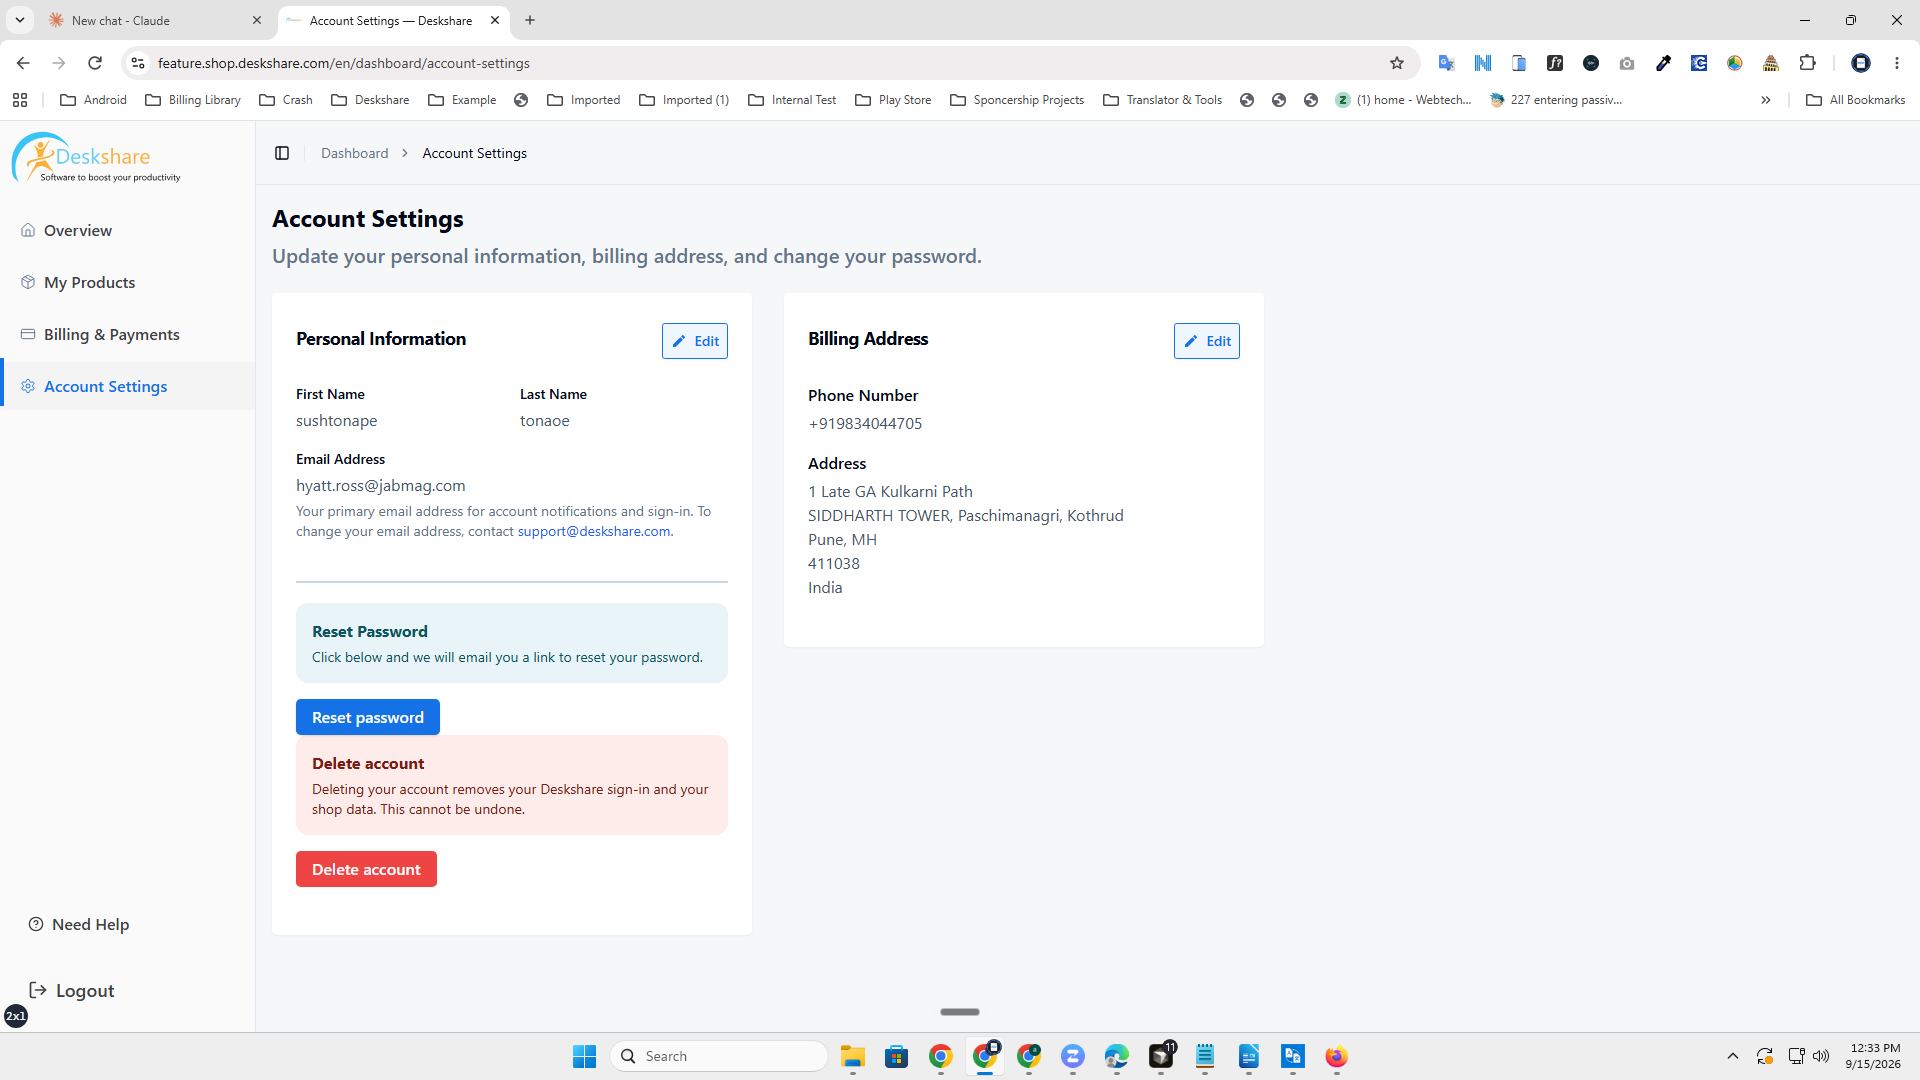Open the clock and date panel
This screenshot has height=1080, width=1920.
click(1875, 1056)
